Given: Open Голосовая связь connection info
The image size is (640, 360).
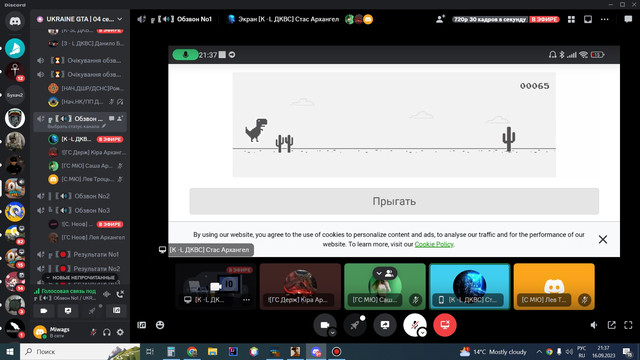Looking at the screenshot, I should [x=69, y=291].
